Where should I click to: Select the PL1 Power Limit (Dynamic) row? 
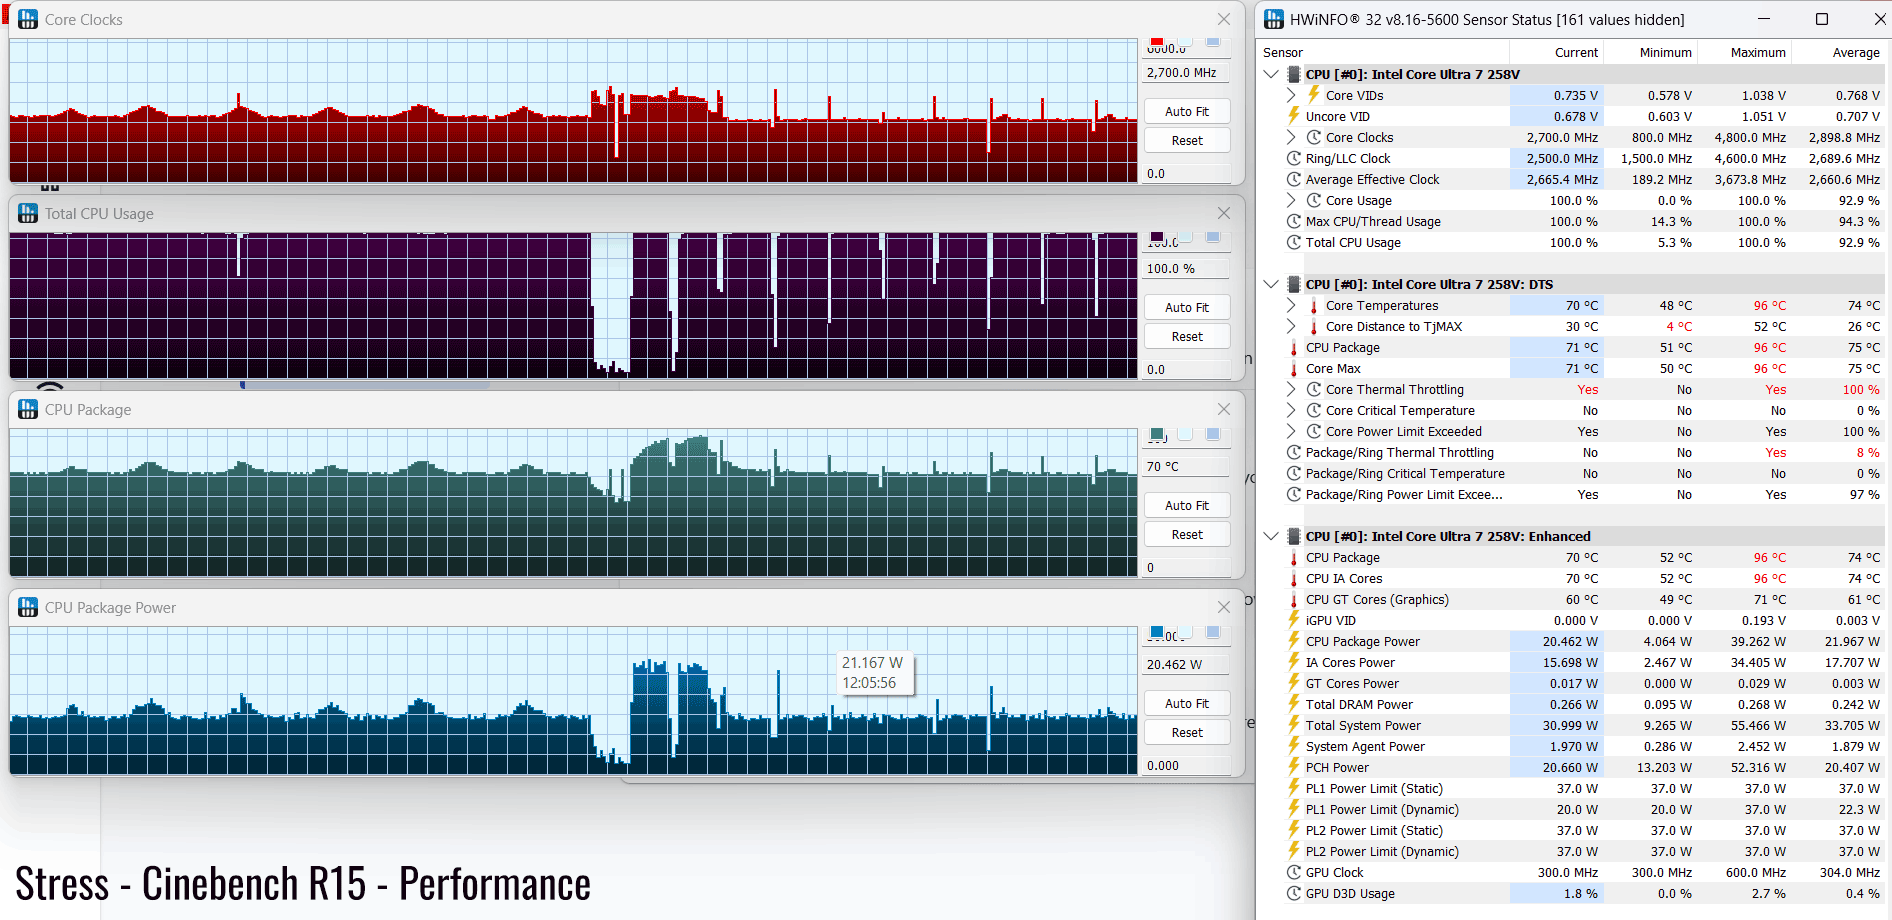pyautogui.click(x=1572, y=809)
